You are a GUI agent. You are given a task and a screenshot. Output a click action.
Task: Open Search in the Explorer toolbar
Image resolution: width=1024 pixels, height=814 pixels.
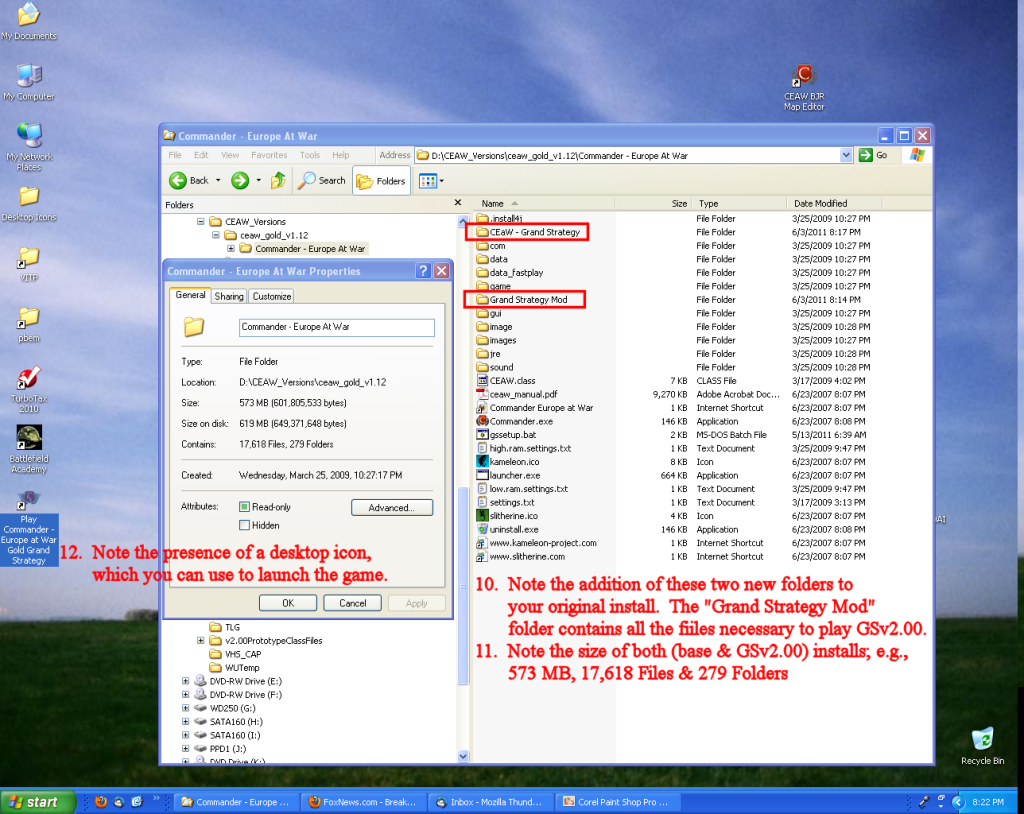point(321,180)
